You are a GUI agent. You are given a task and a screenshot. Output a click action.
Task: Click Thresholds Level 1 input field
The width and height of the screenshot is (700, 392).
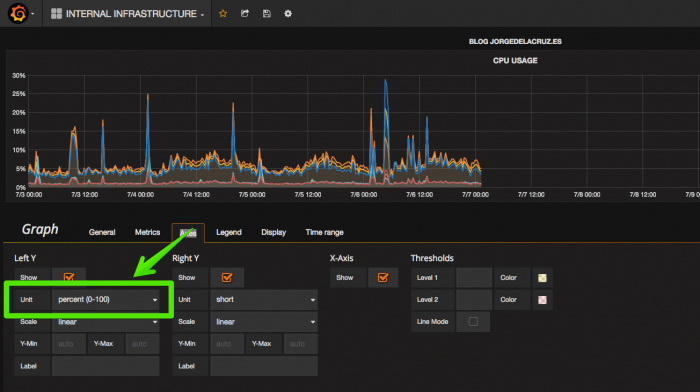click(474, 278)
